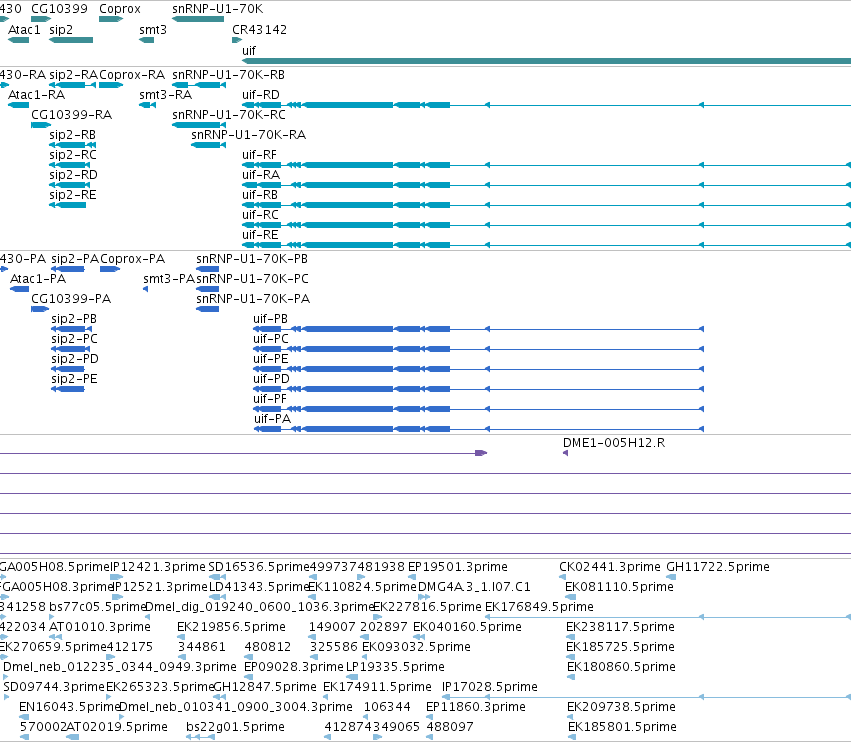Select the uif-RC transcript label

pyautogui.click(x=261, y=215)
